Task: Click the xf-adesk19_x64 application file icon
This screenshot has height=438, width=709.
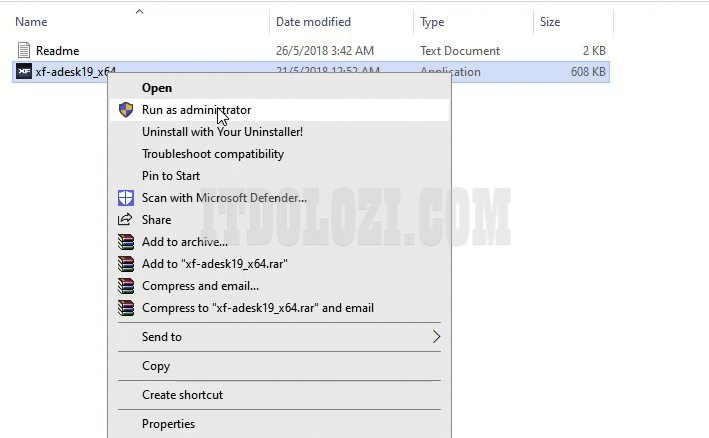Action: [24, 72]
